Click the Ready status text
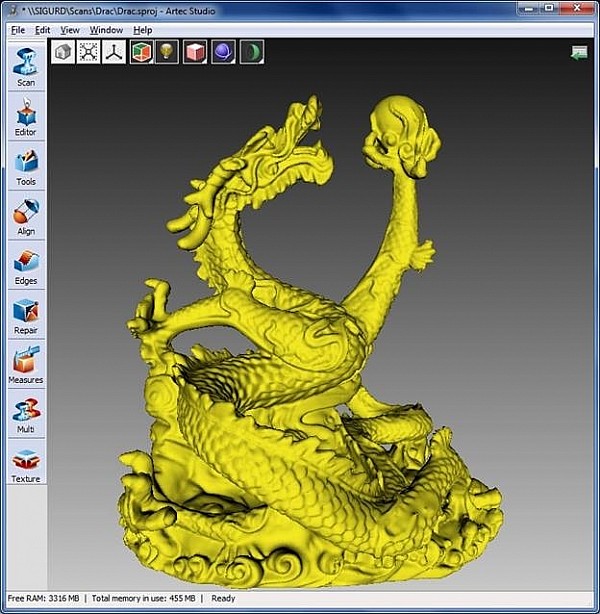The height and width of the screenshot is (614, 600). pos(223,598)
